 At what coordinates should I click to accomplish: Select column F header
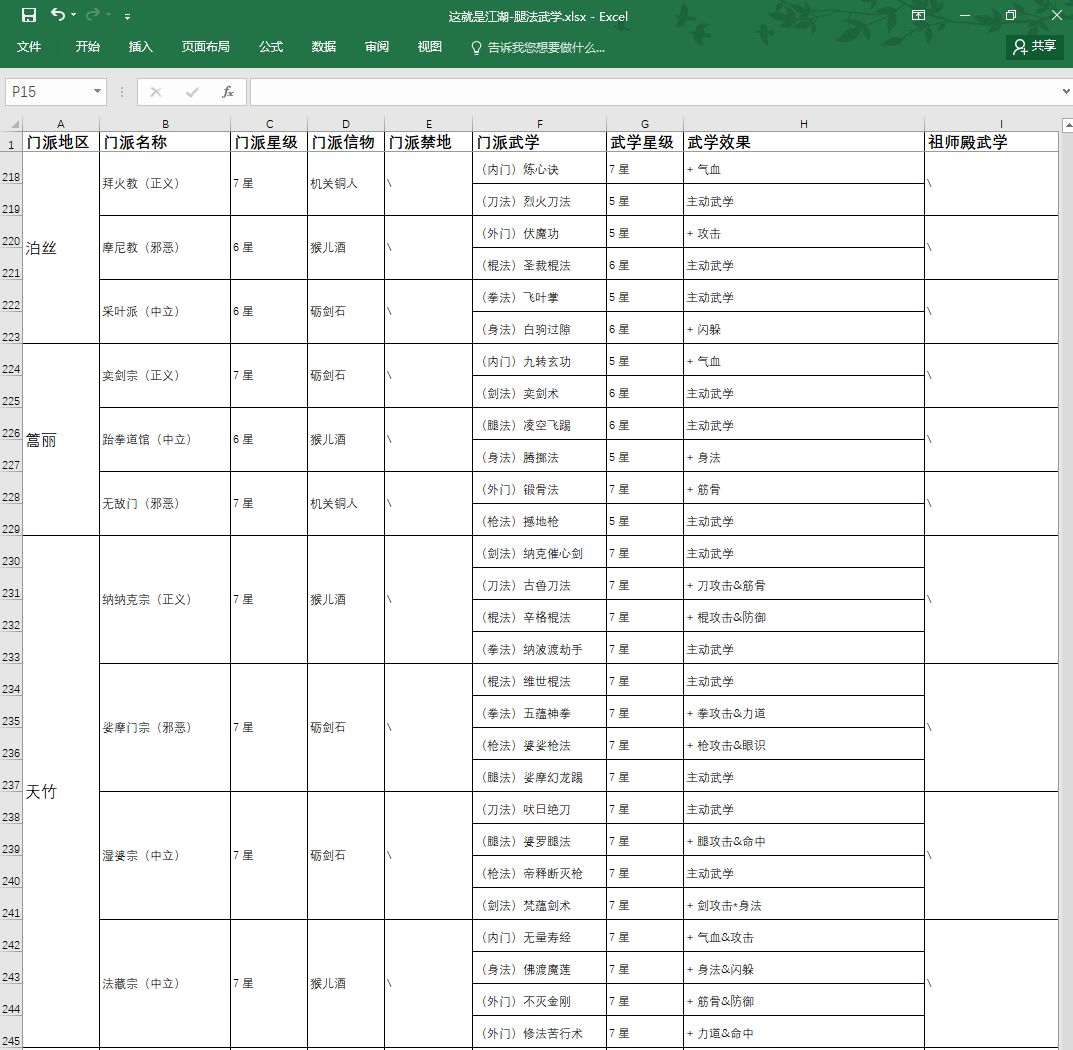click(x=539, y=124)
